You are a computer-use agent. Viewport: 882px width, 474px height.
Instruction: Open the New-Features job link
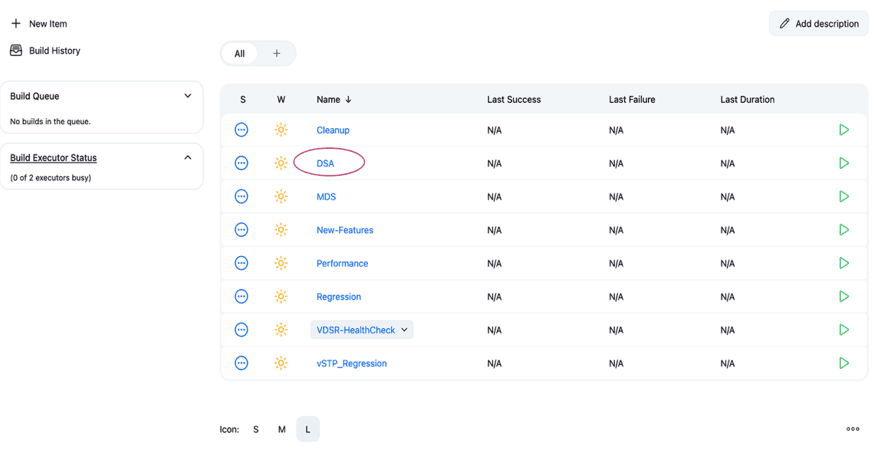(344, 230)
